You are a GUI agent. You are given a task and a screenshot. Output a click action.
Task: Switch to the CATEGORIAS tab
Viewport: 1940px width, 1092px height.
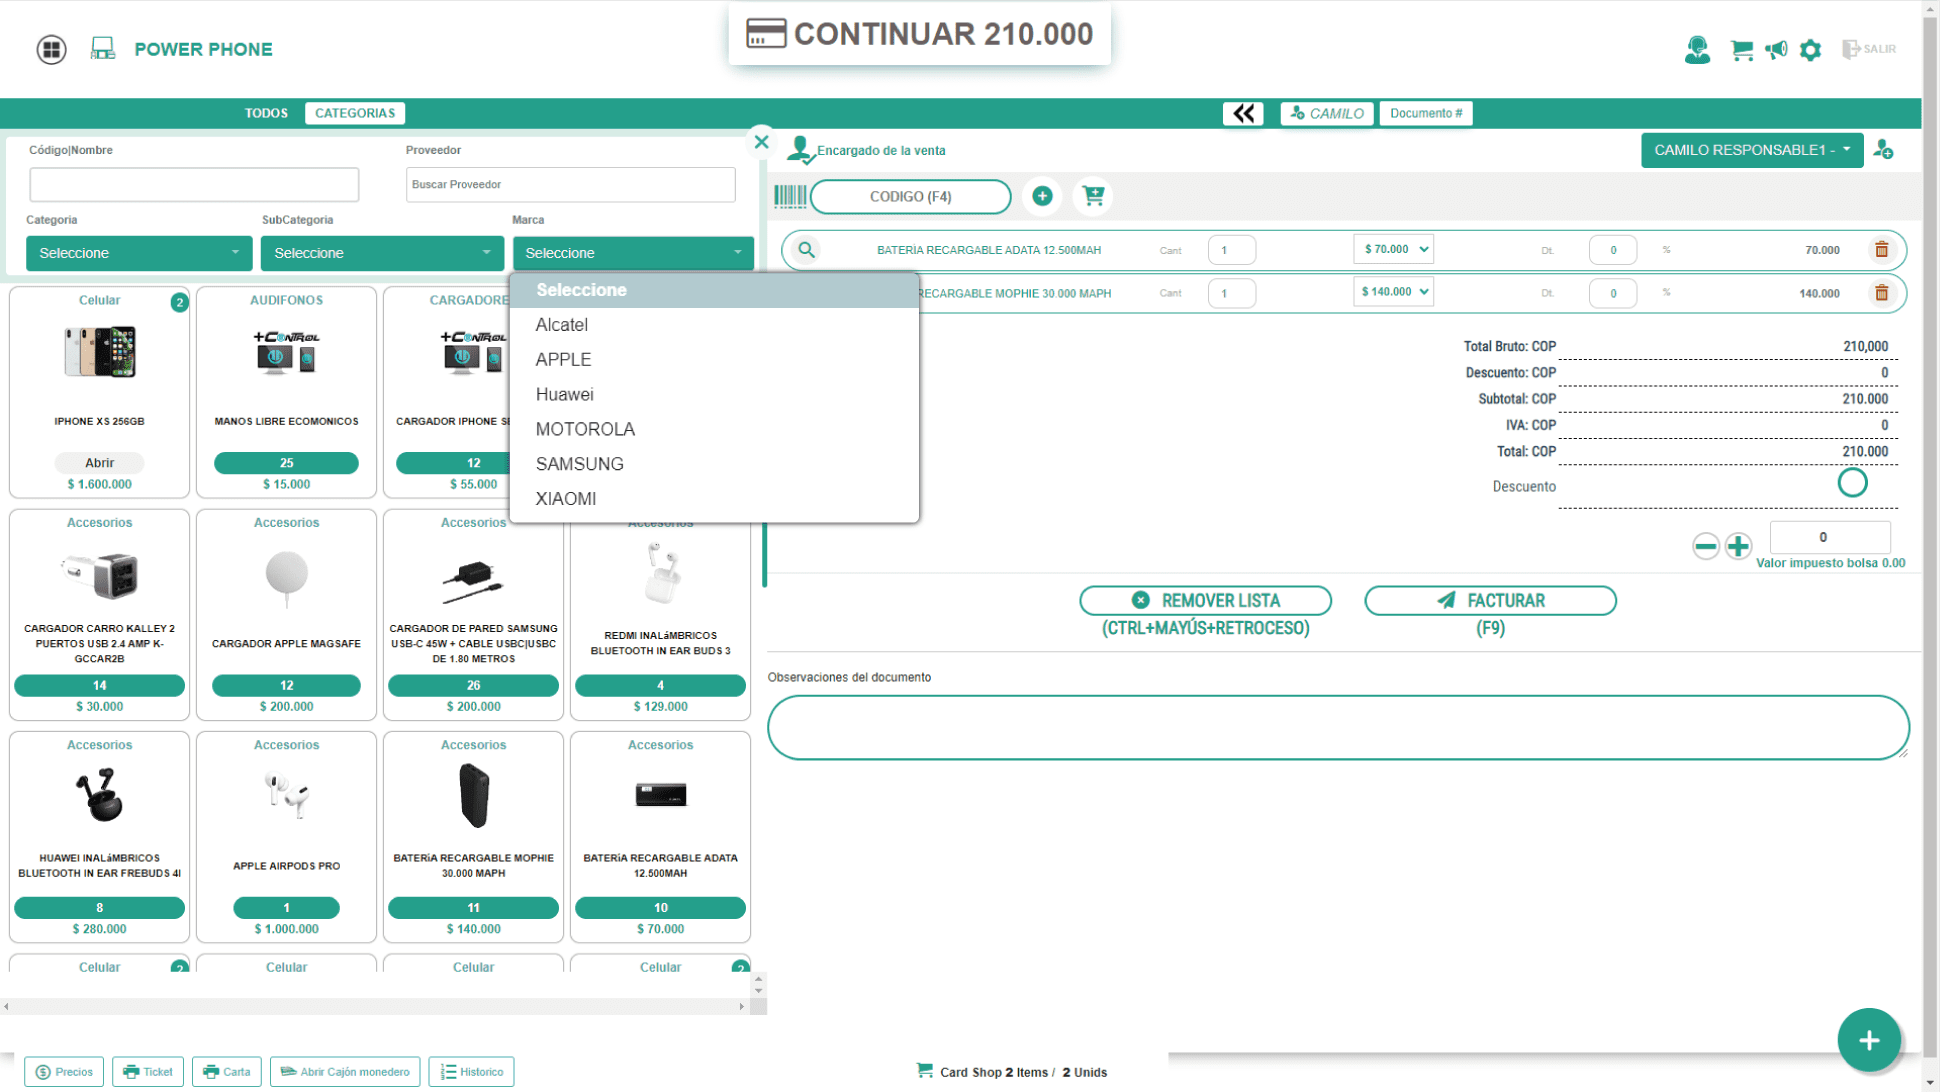pyautogui.click(x=355, y=113)
